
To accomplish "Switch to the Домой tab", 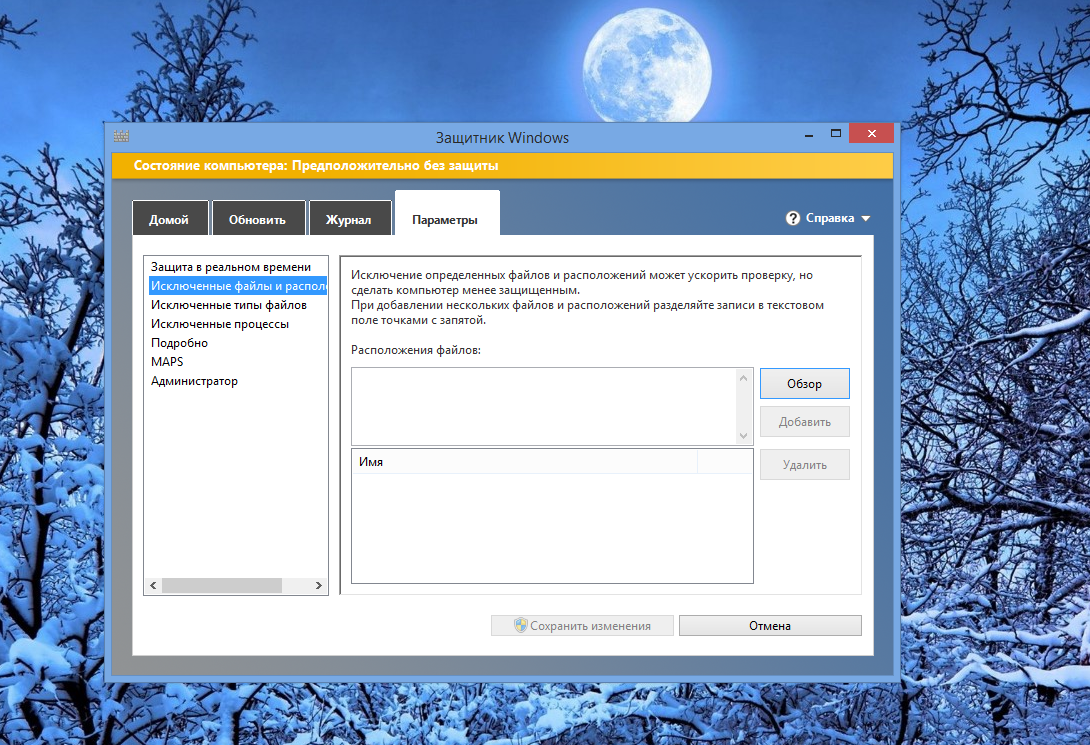I will coord(170,219).
